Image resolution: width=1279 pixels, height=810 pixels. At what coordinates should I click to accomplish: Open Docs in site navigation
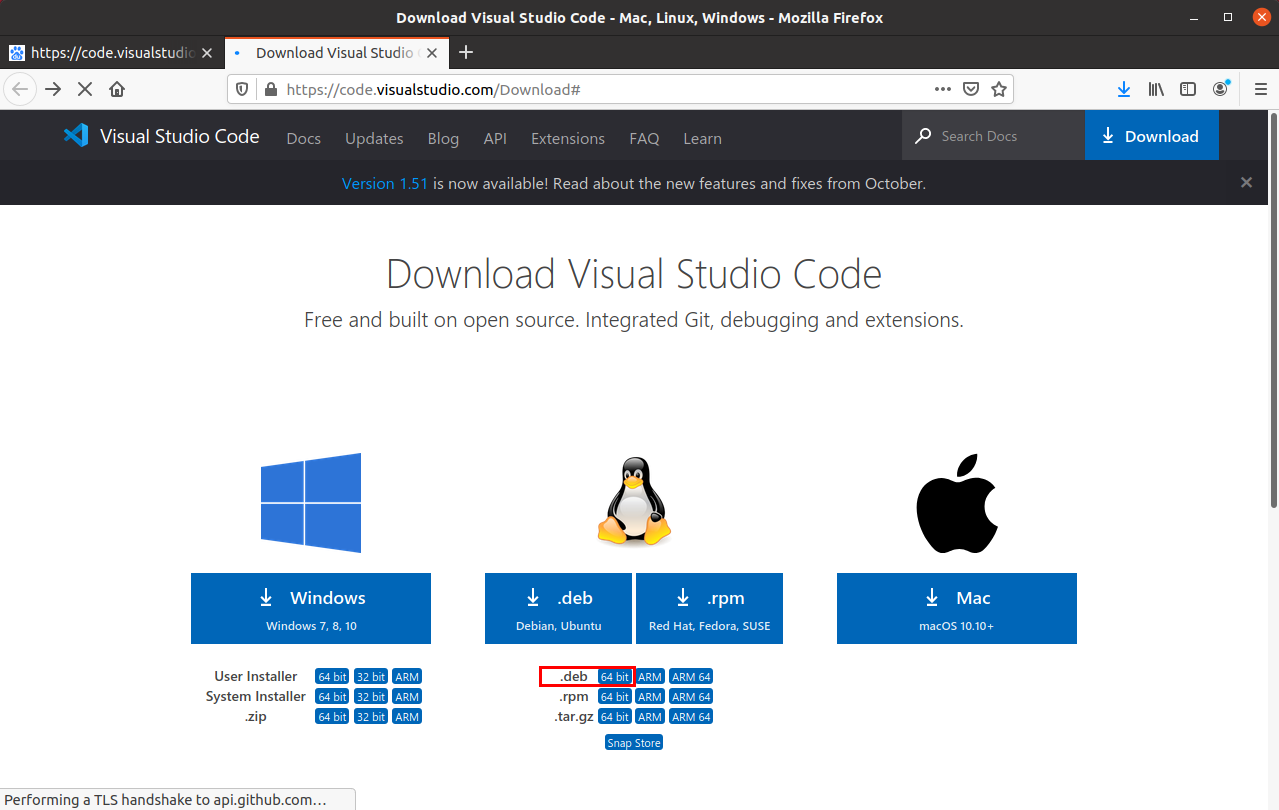pos(304,139)
